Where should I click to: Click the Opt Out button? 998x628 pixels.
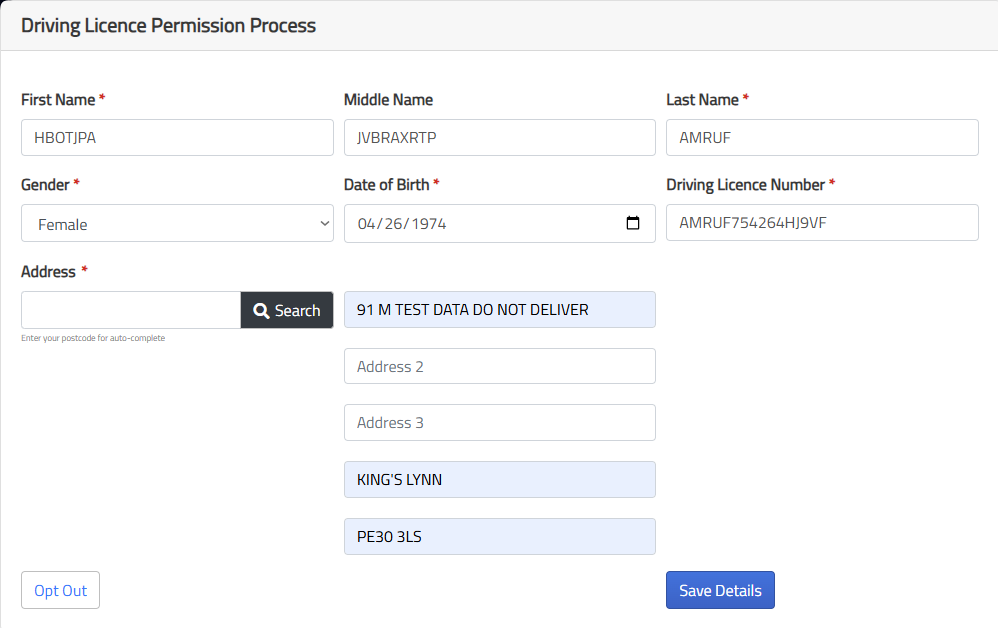(x=60, y=590)
